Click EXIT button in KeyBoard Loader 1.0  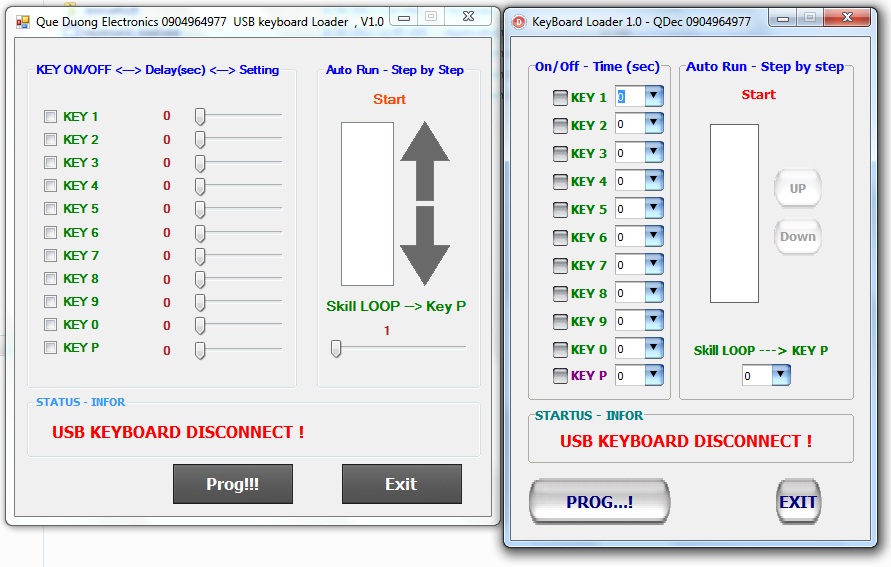[798, 502]
